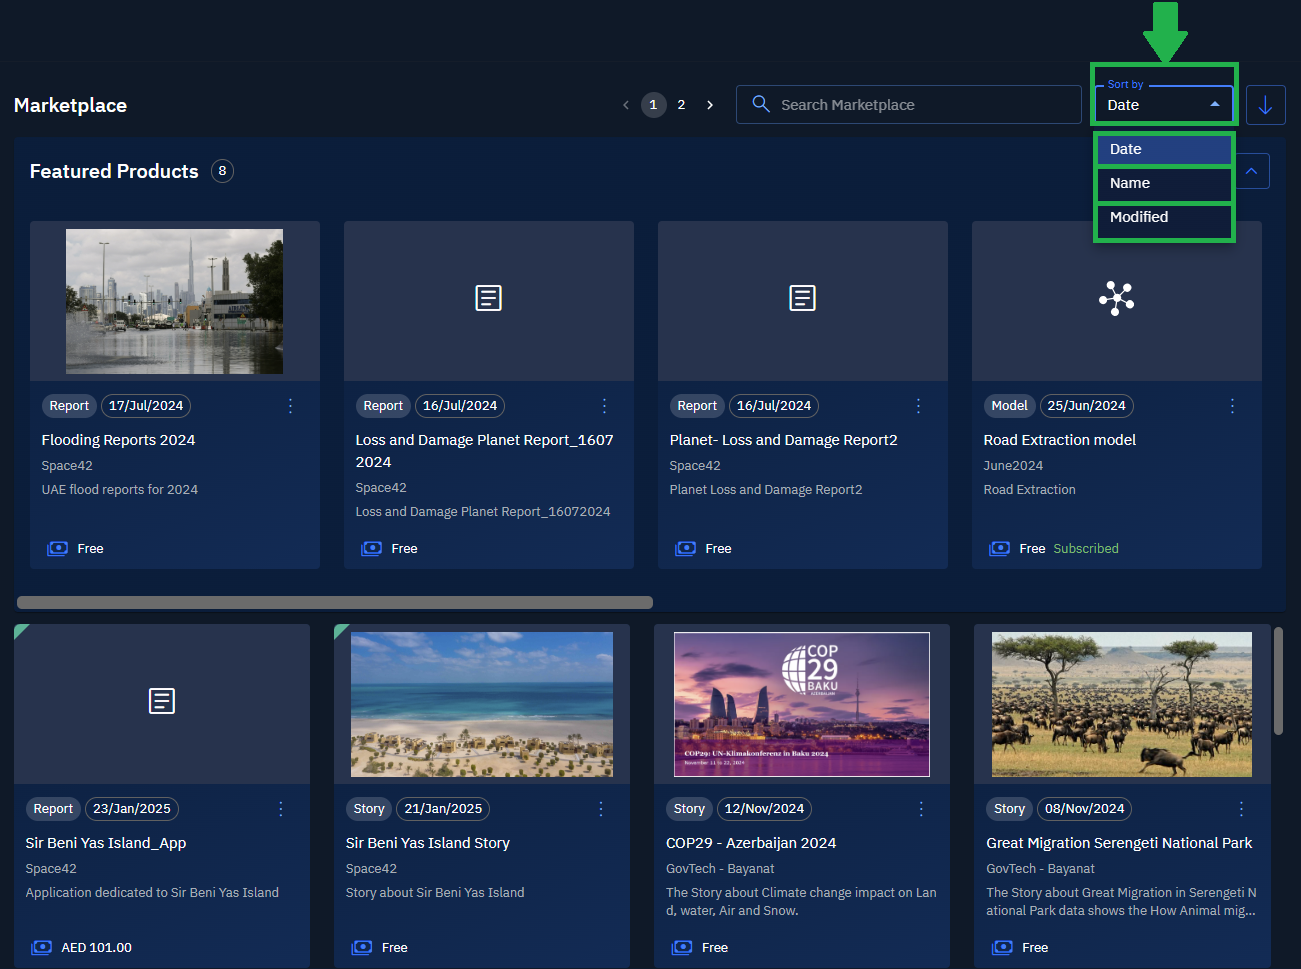Collapse the Featured Products section chevron

point(1251,171)
